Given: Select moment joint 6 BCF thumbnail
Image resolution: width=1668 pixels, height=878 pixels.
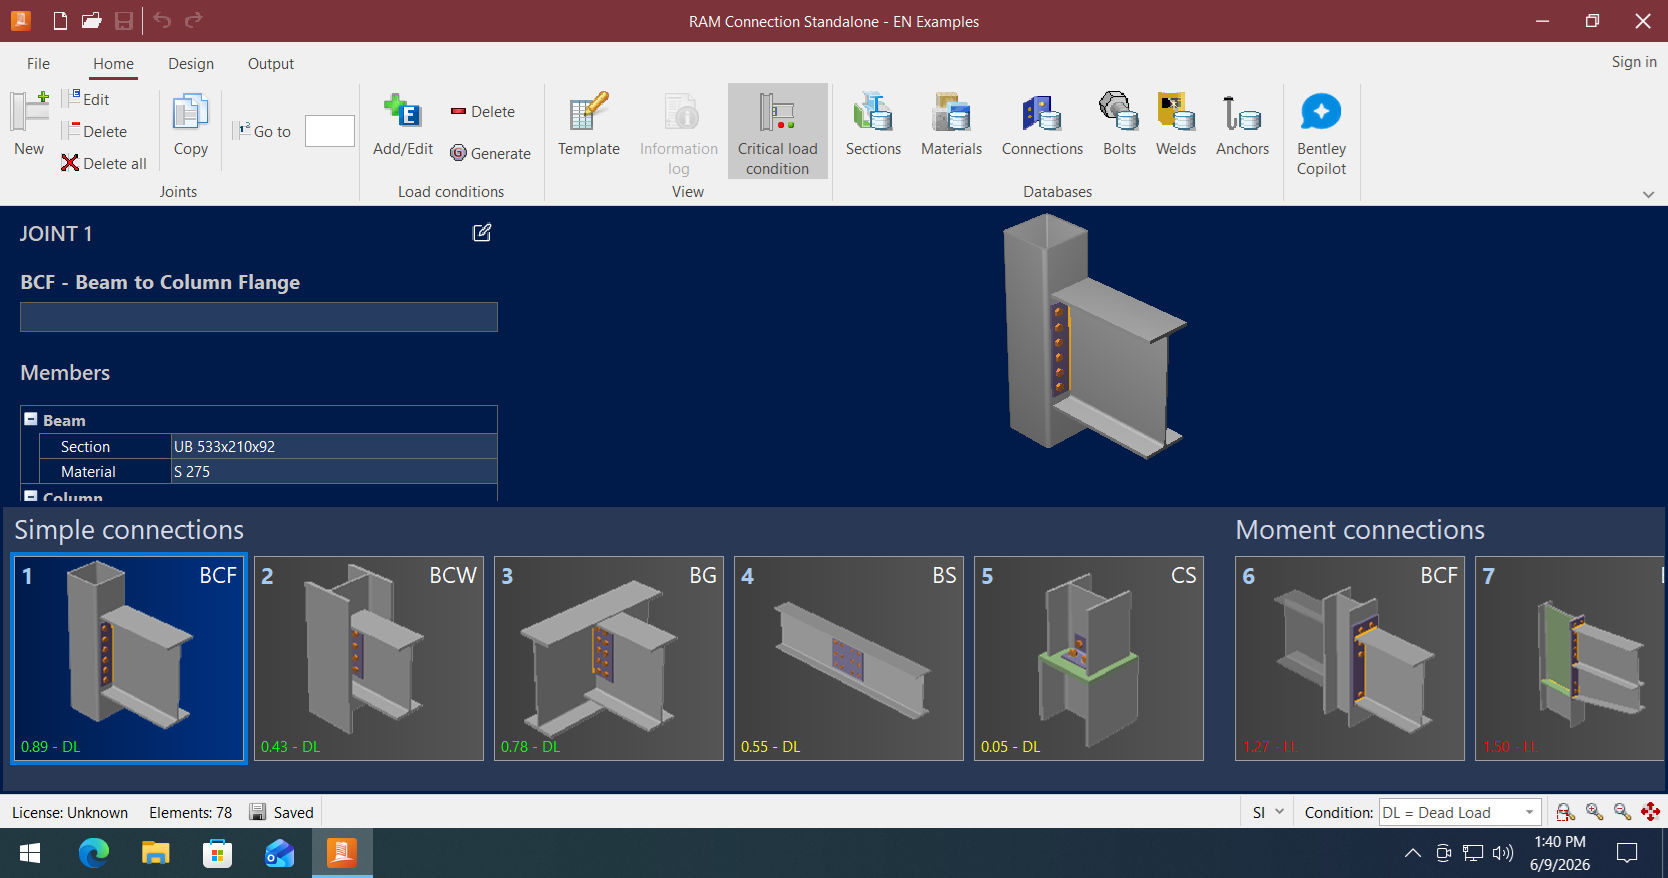Looking at the screenshot, I should click(1350, 659).
